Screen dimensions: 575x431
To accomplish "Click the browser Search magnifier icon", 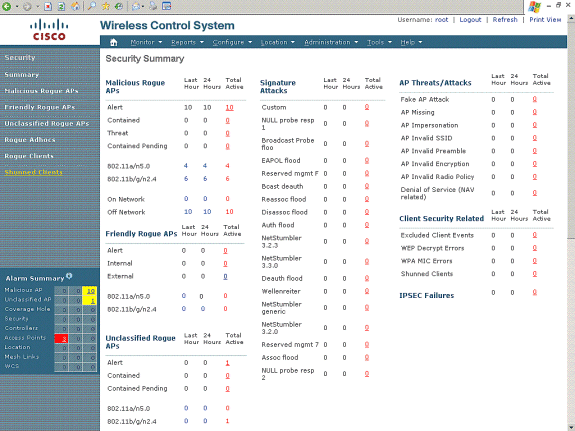I will click(92, 6).
